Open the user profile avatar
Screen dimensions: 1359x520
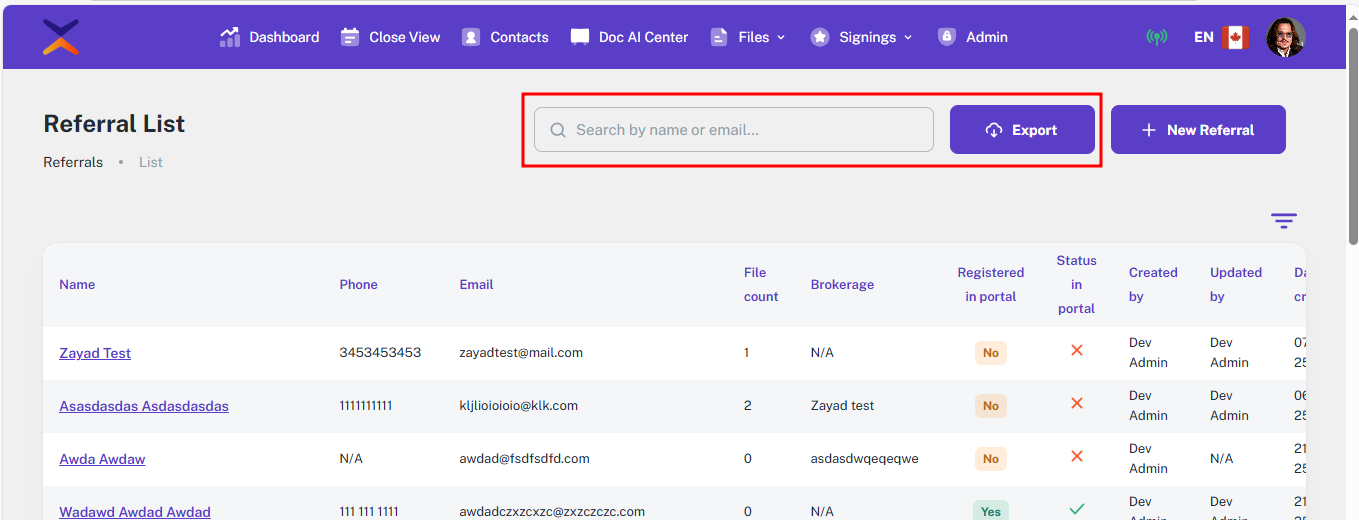tap(1285, 37)
